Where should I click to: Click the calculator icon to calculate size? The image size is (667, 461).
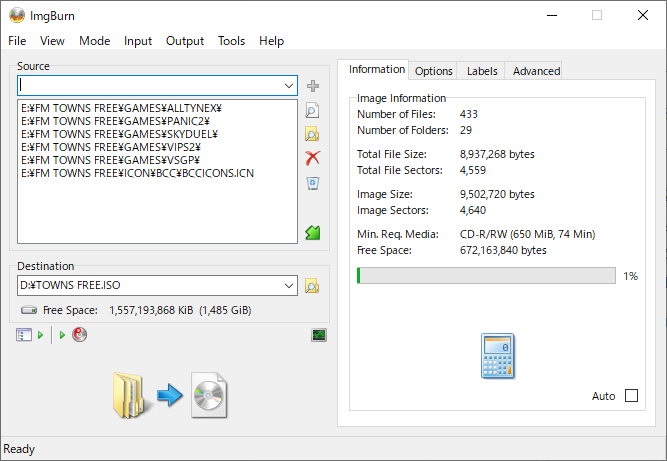[x=498, y=356]
